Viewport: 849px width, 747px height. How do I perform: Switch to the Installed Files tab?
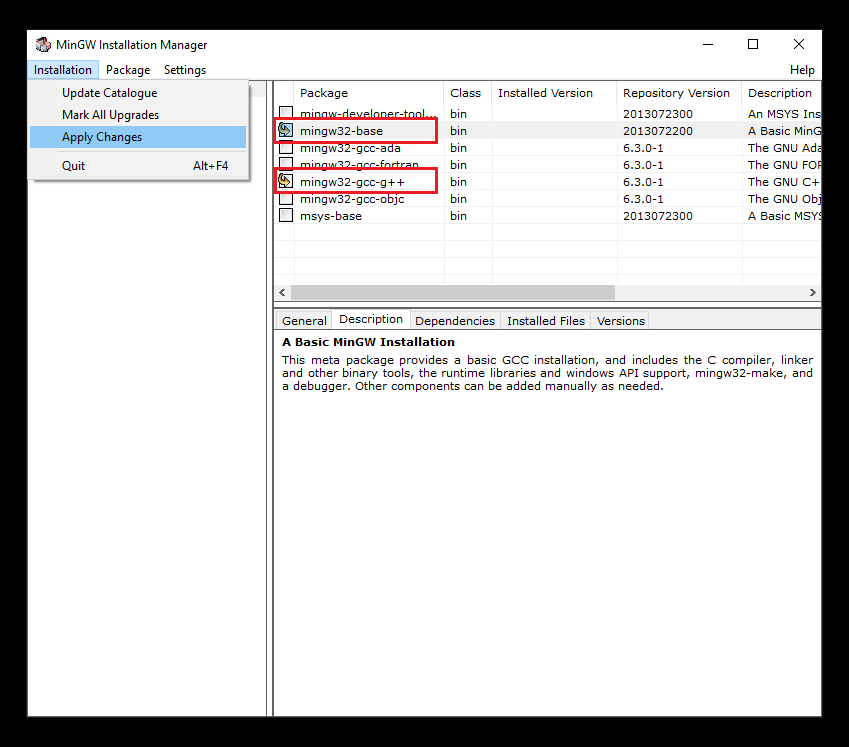(x=546, y=320)
